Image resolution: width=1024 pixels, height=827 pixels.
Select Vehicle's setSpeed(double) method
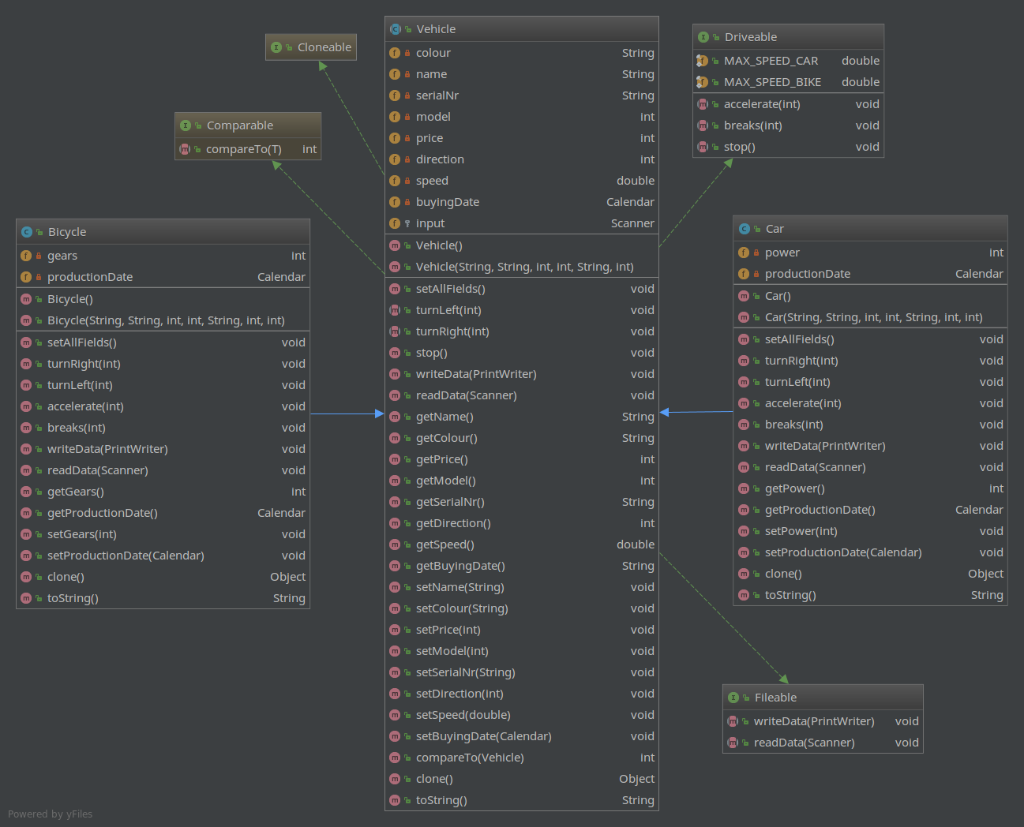click(x=522, y=715)
